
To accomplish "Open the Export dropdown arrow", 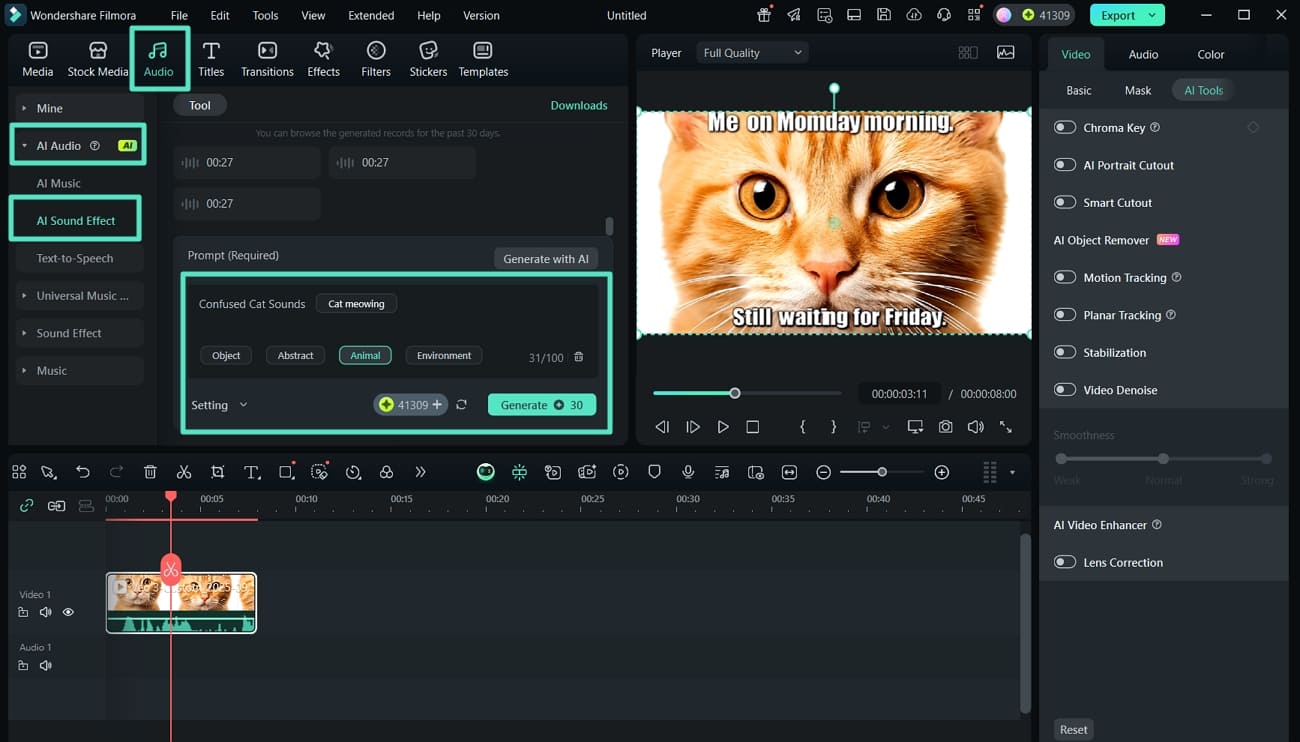I will [1152, 15].
